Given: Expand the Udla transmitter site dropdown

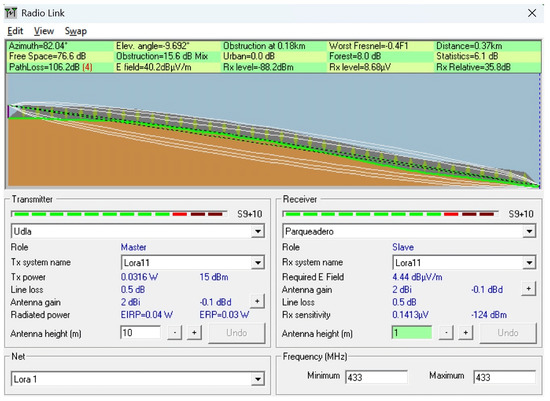Looking at the screenshot, I should pos(258,232).
